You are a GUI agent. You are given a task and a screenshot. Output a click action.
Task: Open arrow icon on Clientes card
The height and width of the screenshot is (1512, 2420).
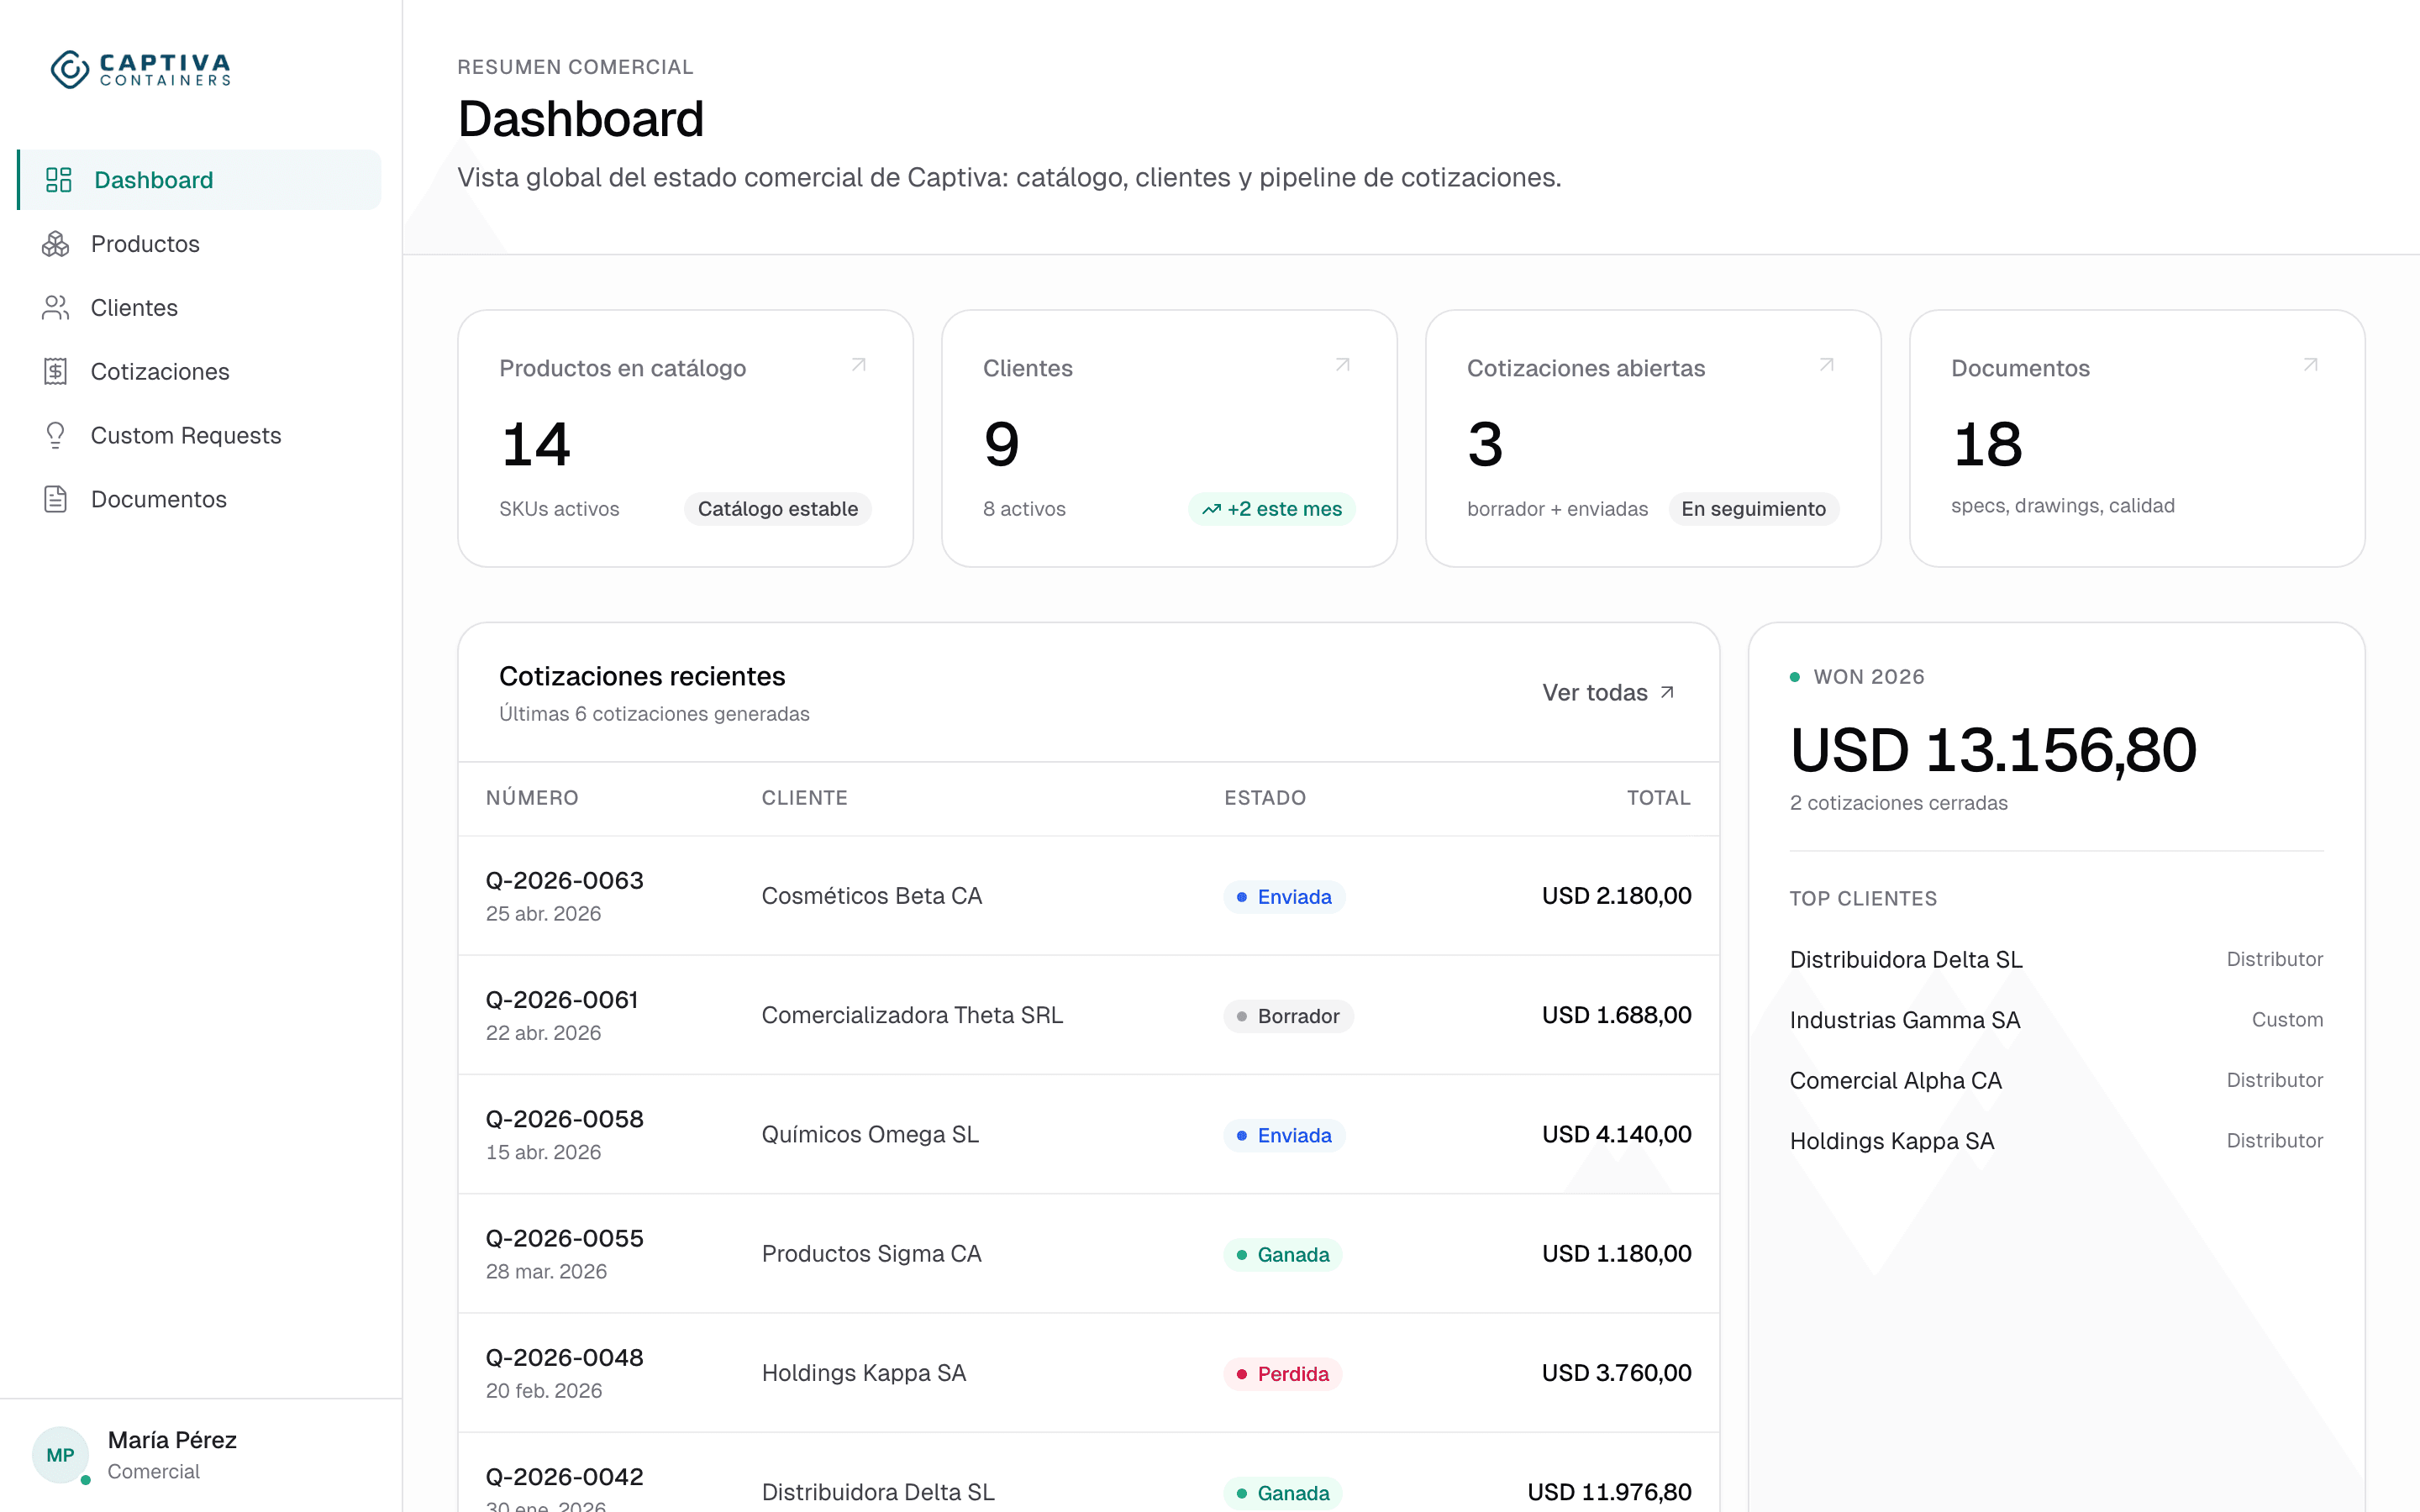[1342, 365]
